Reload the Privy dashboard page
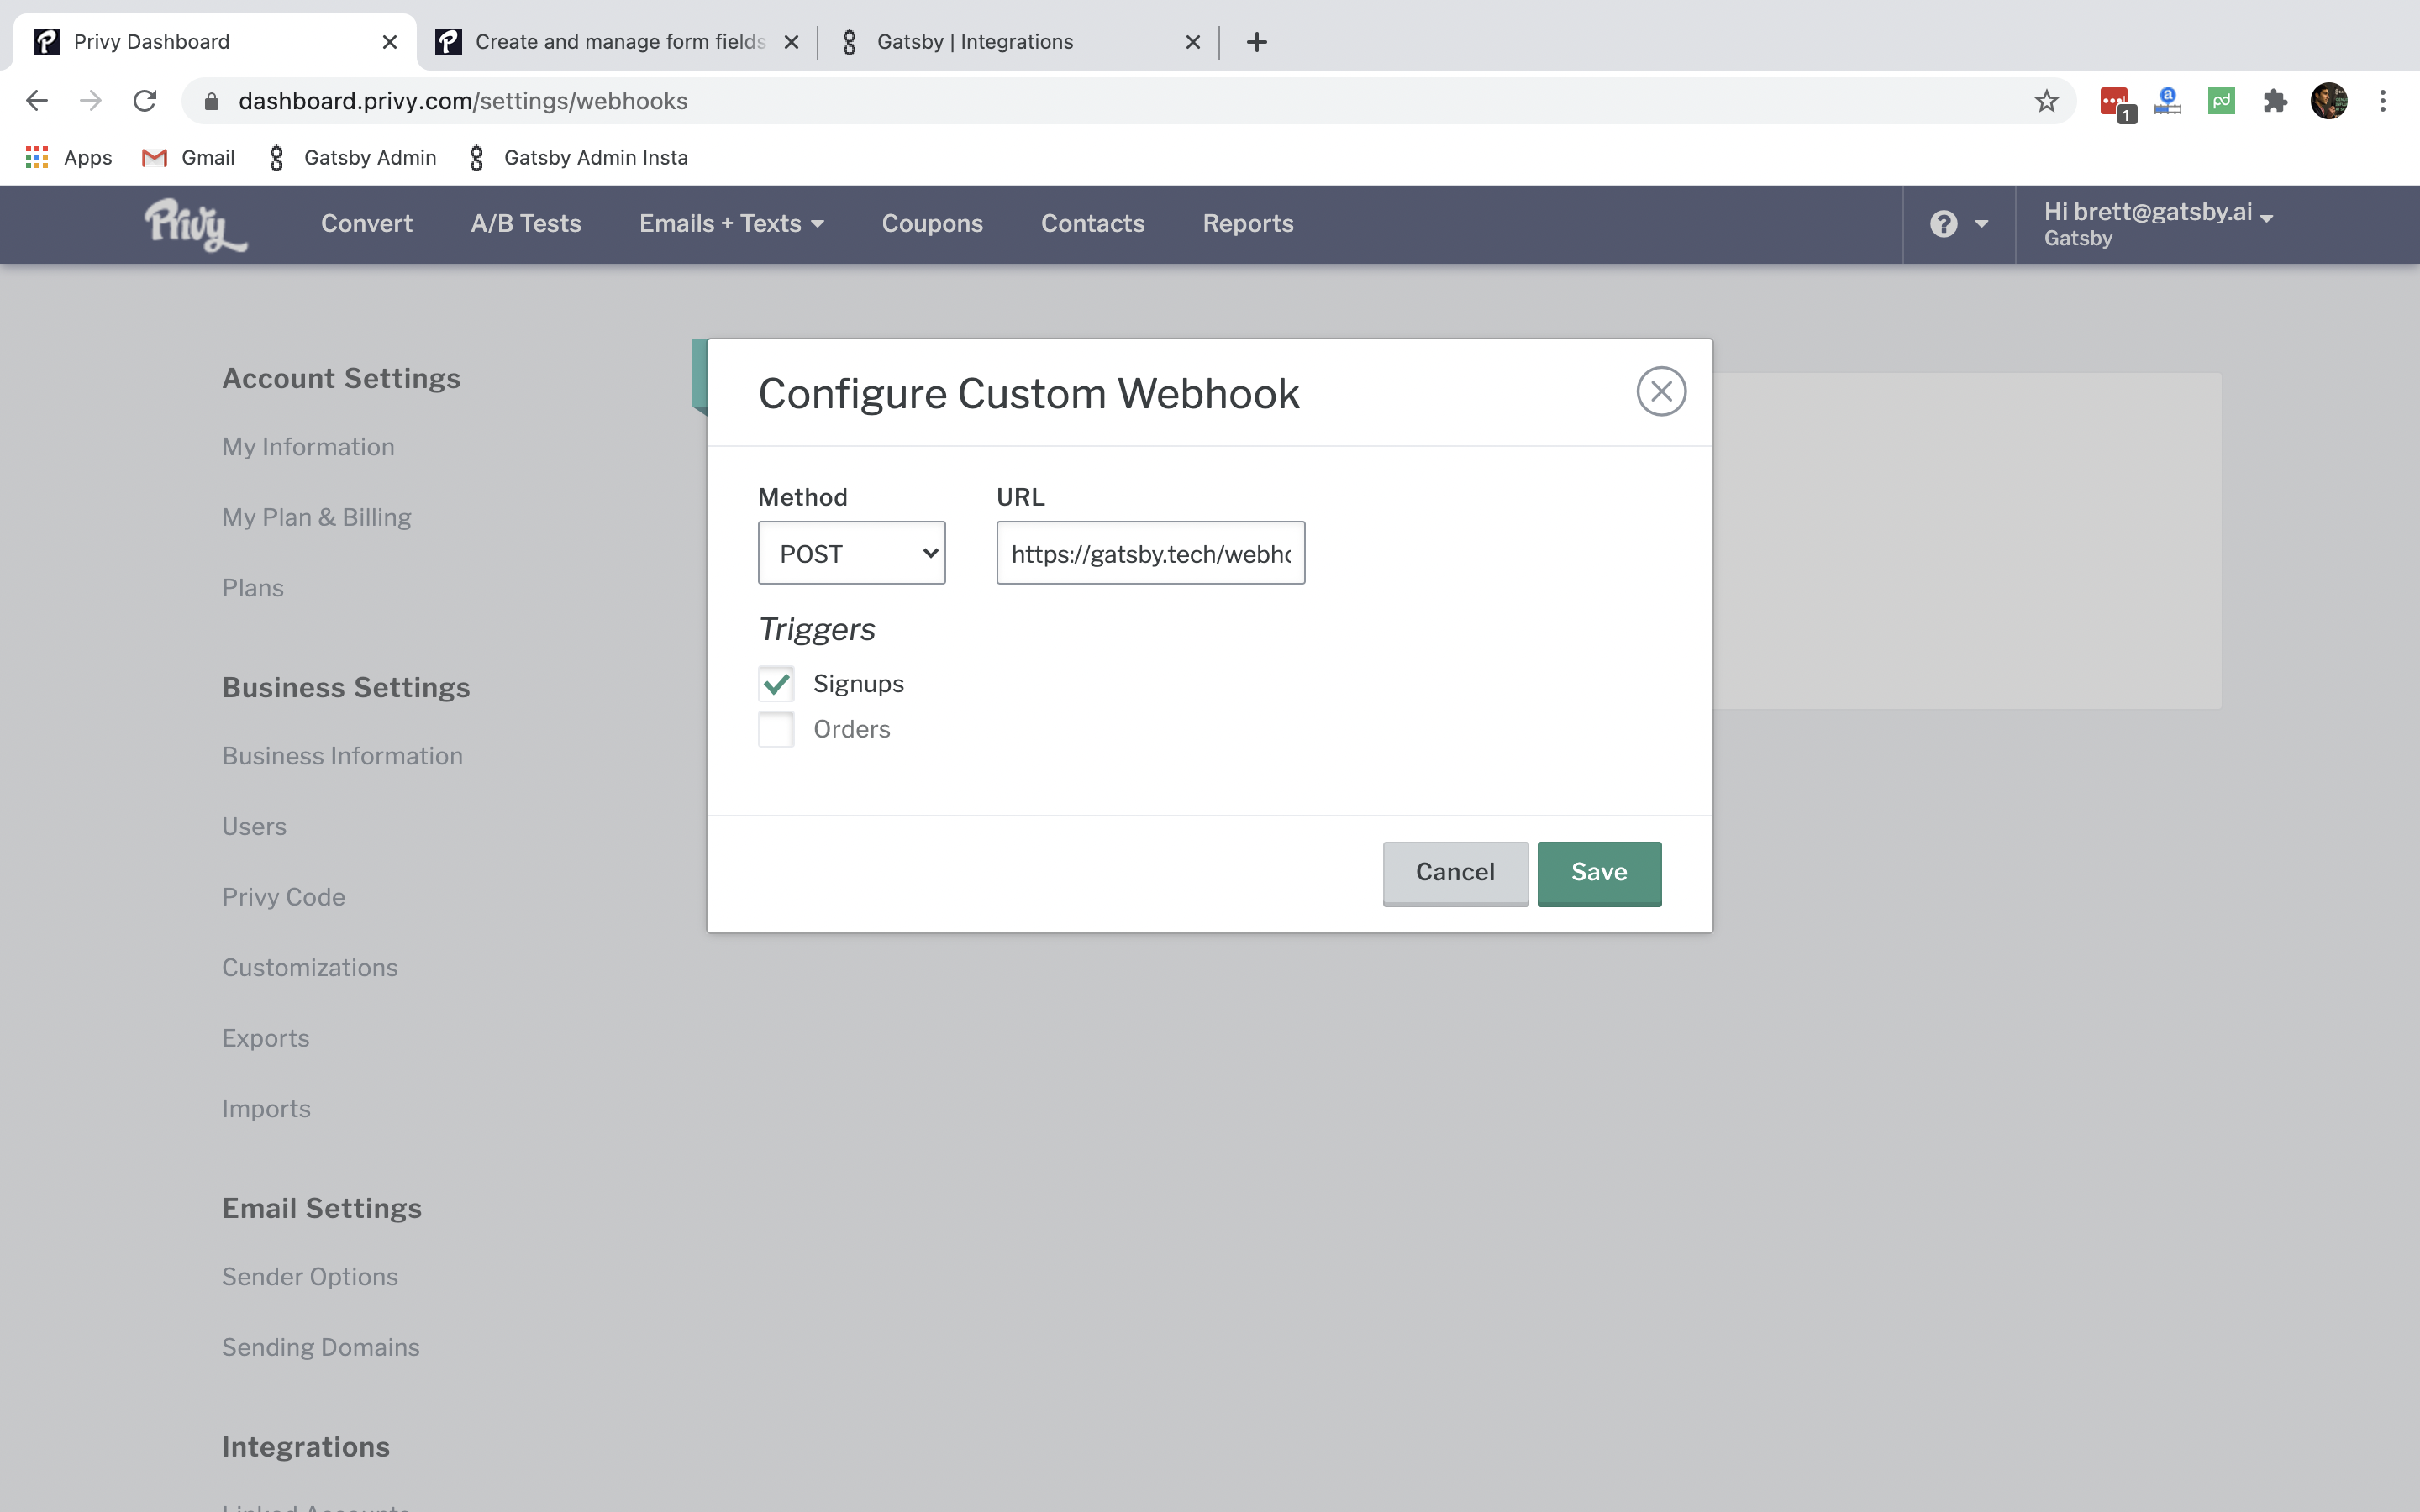 pyautogui.click(x=145, y=101)
